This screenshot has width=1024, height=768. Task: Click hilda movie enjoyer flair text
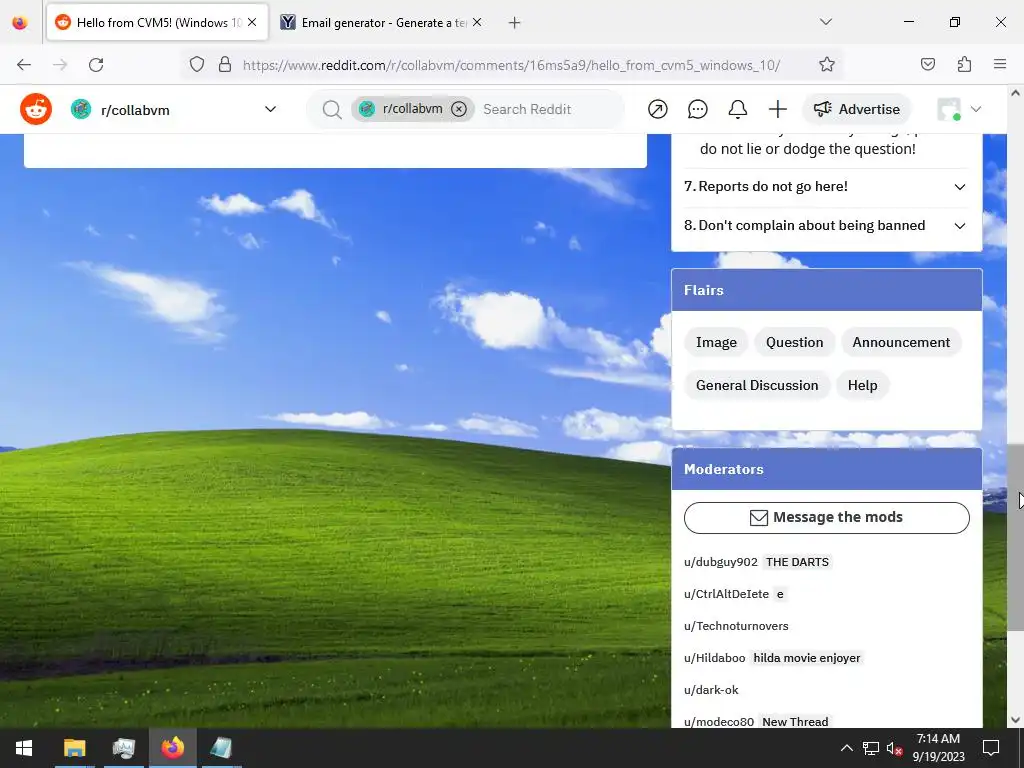807,658
